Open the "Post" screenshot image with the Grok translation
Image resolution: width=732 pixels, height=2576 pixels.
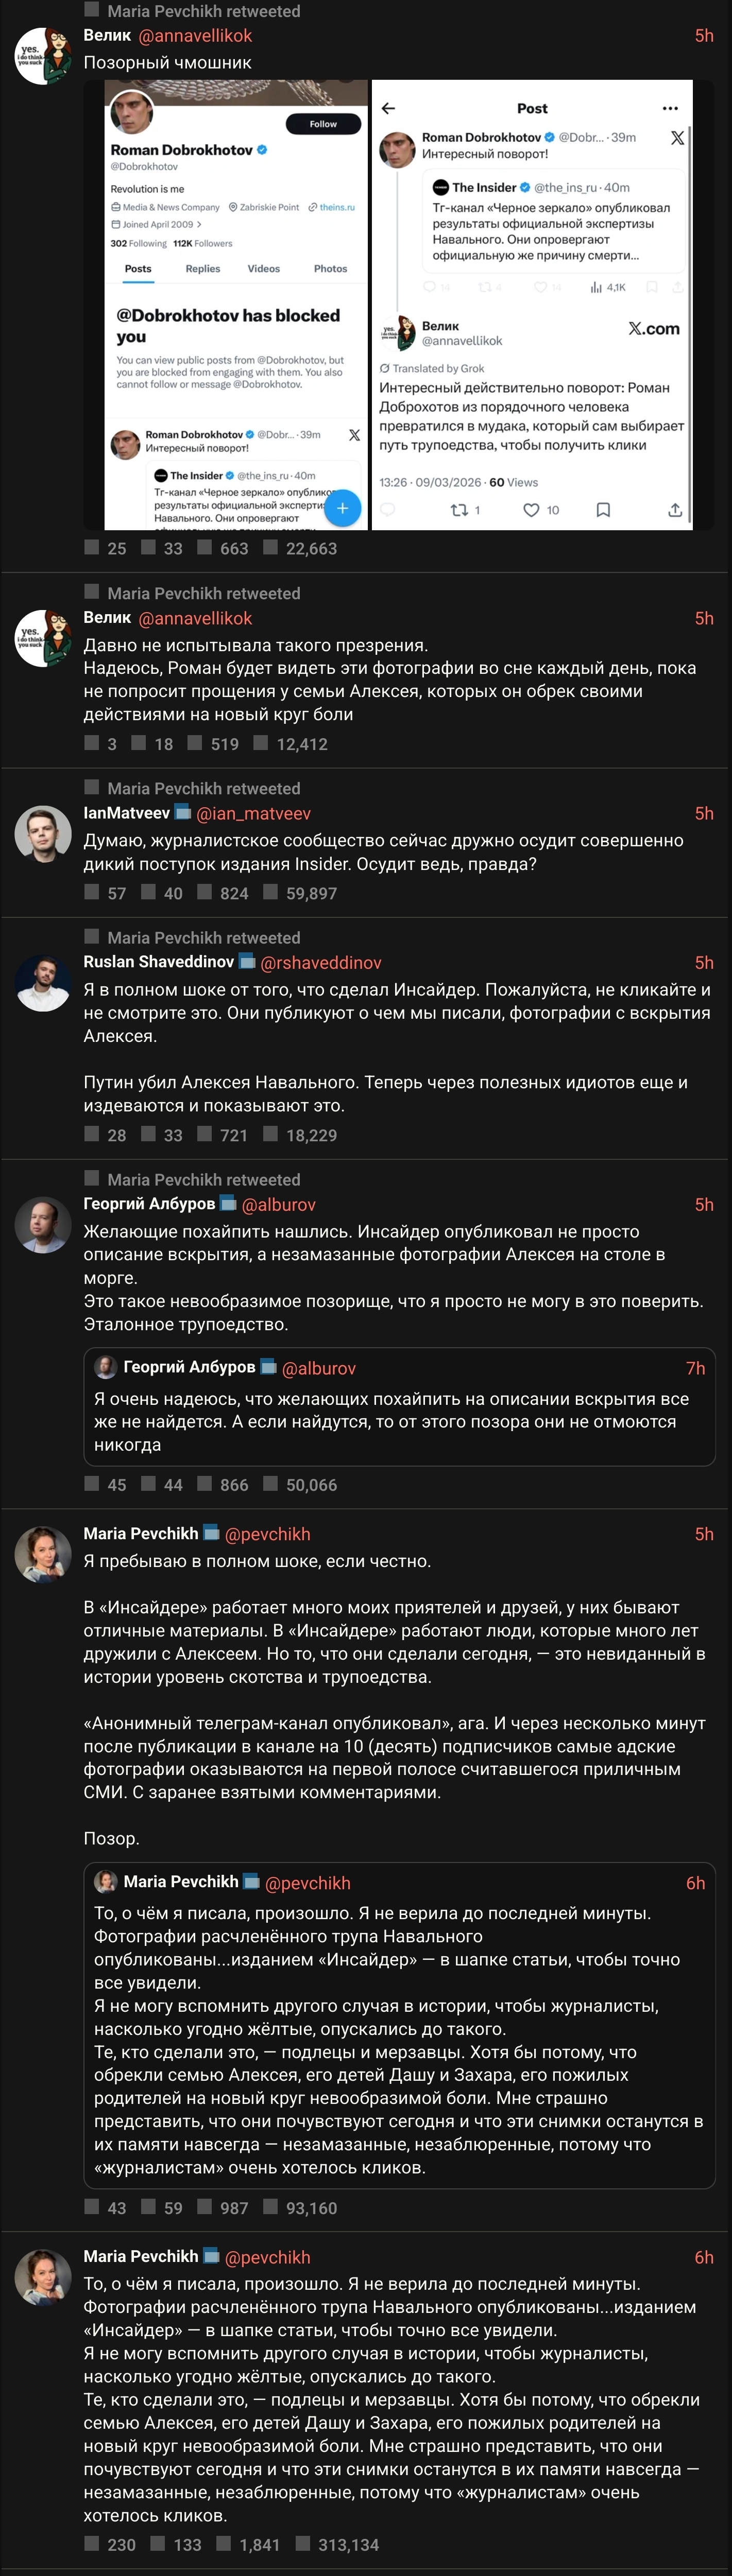point(532,305)
